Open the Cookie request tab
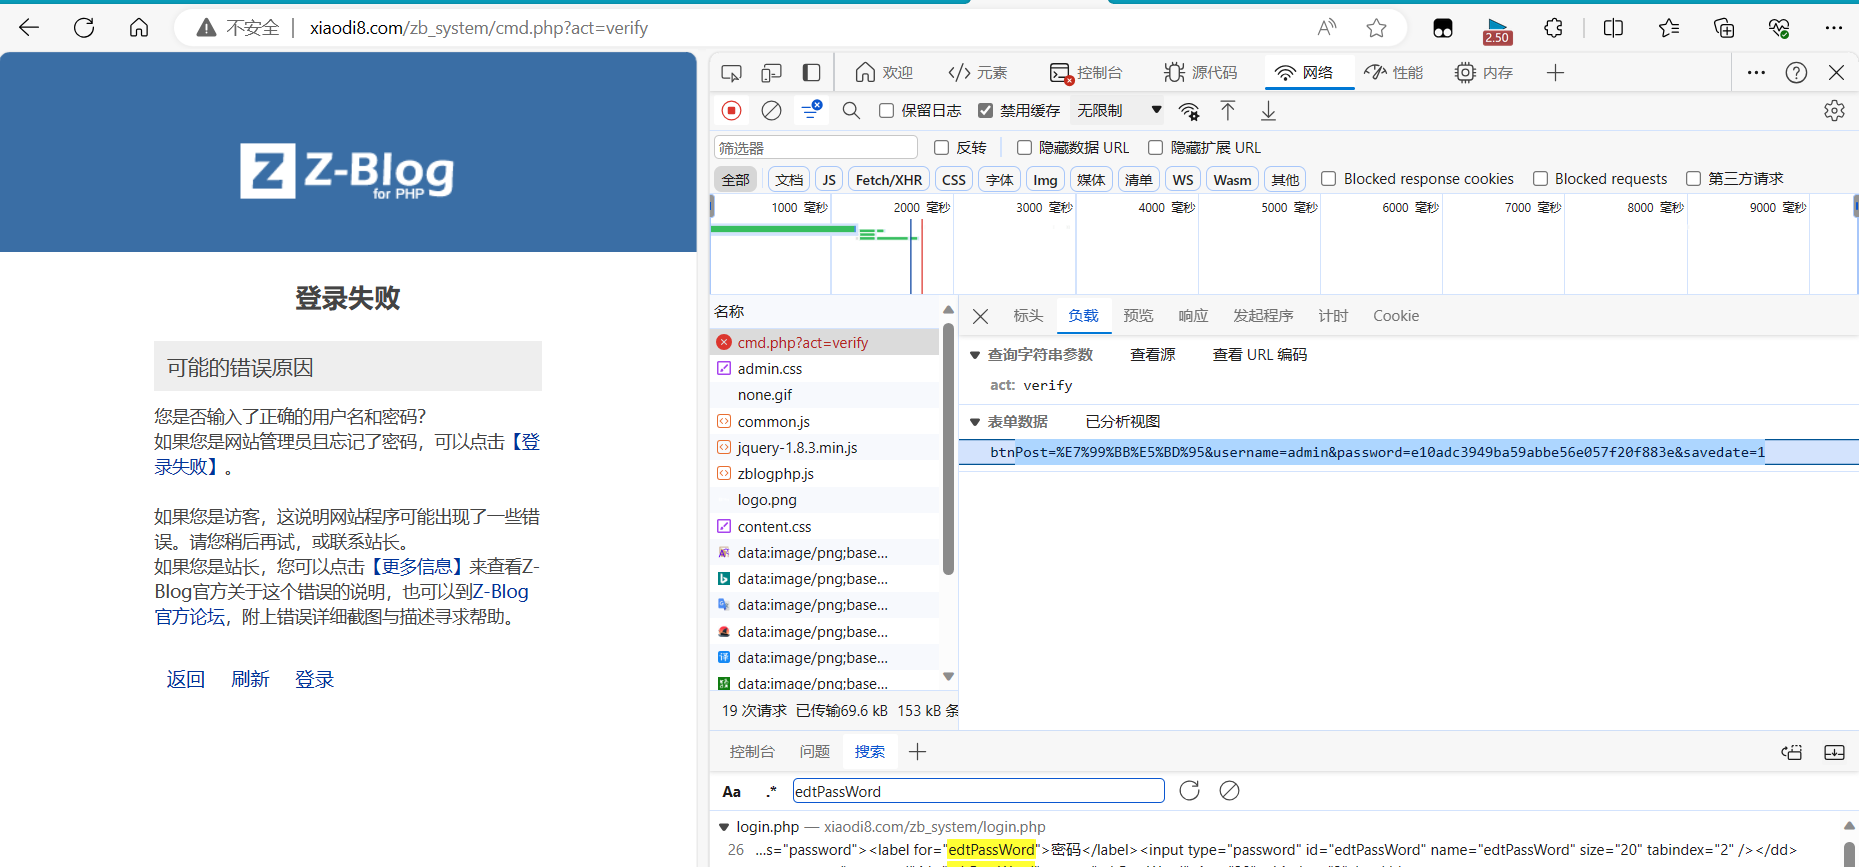The image size is (1859, 867). [x=1396, y=316]
